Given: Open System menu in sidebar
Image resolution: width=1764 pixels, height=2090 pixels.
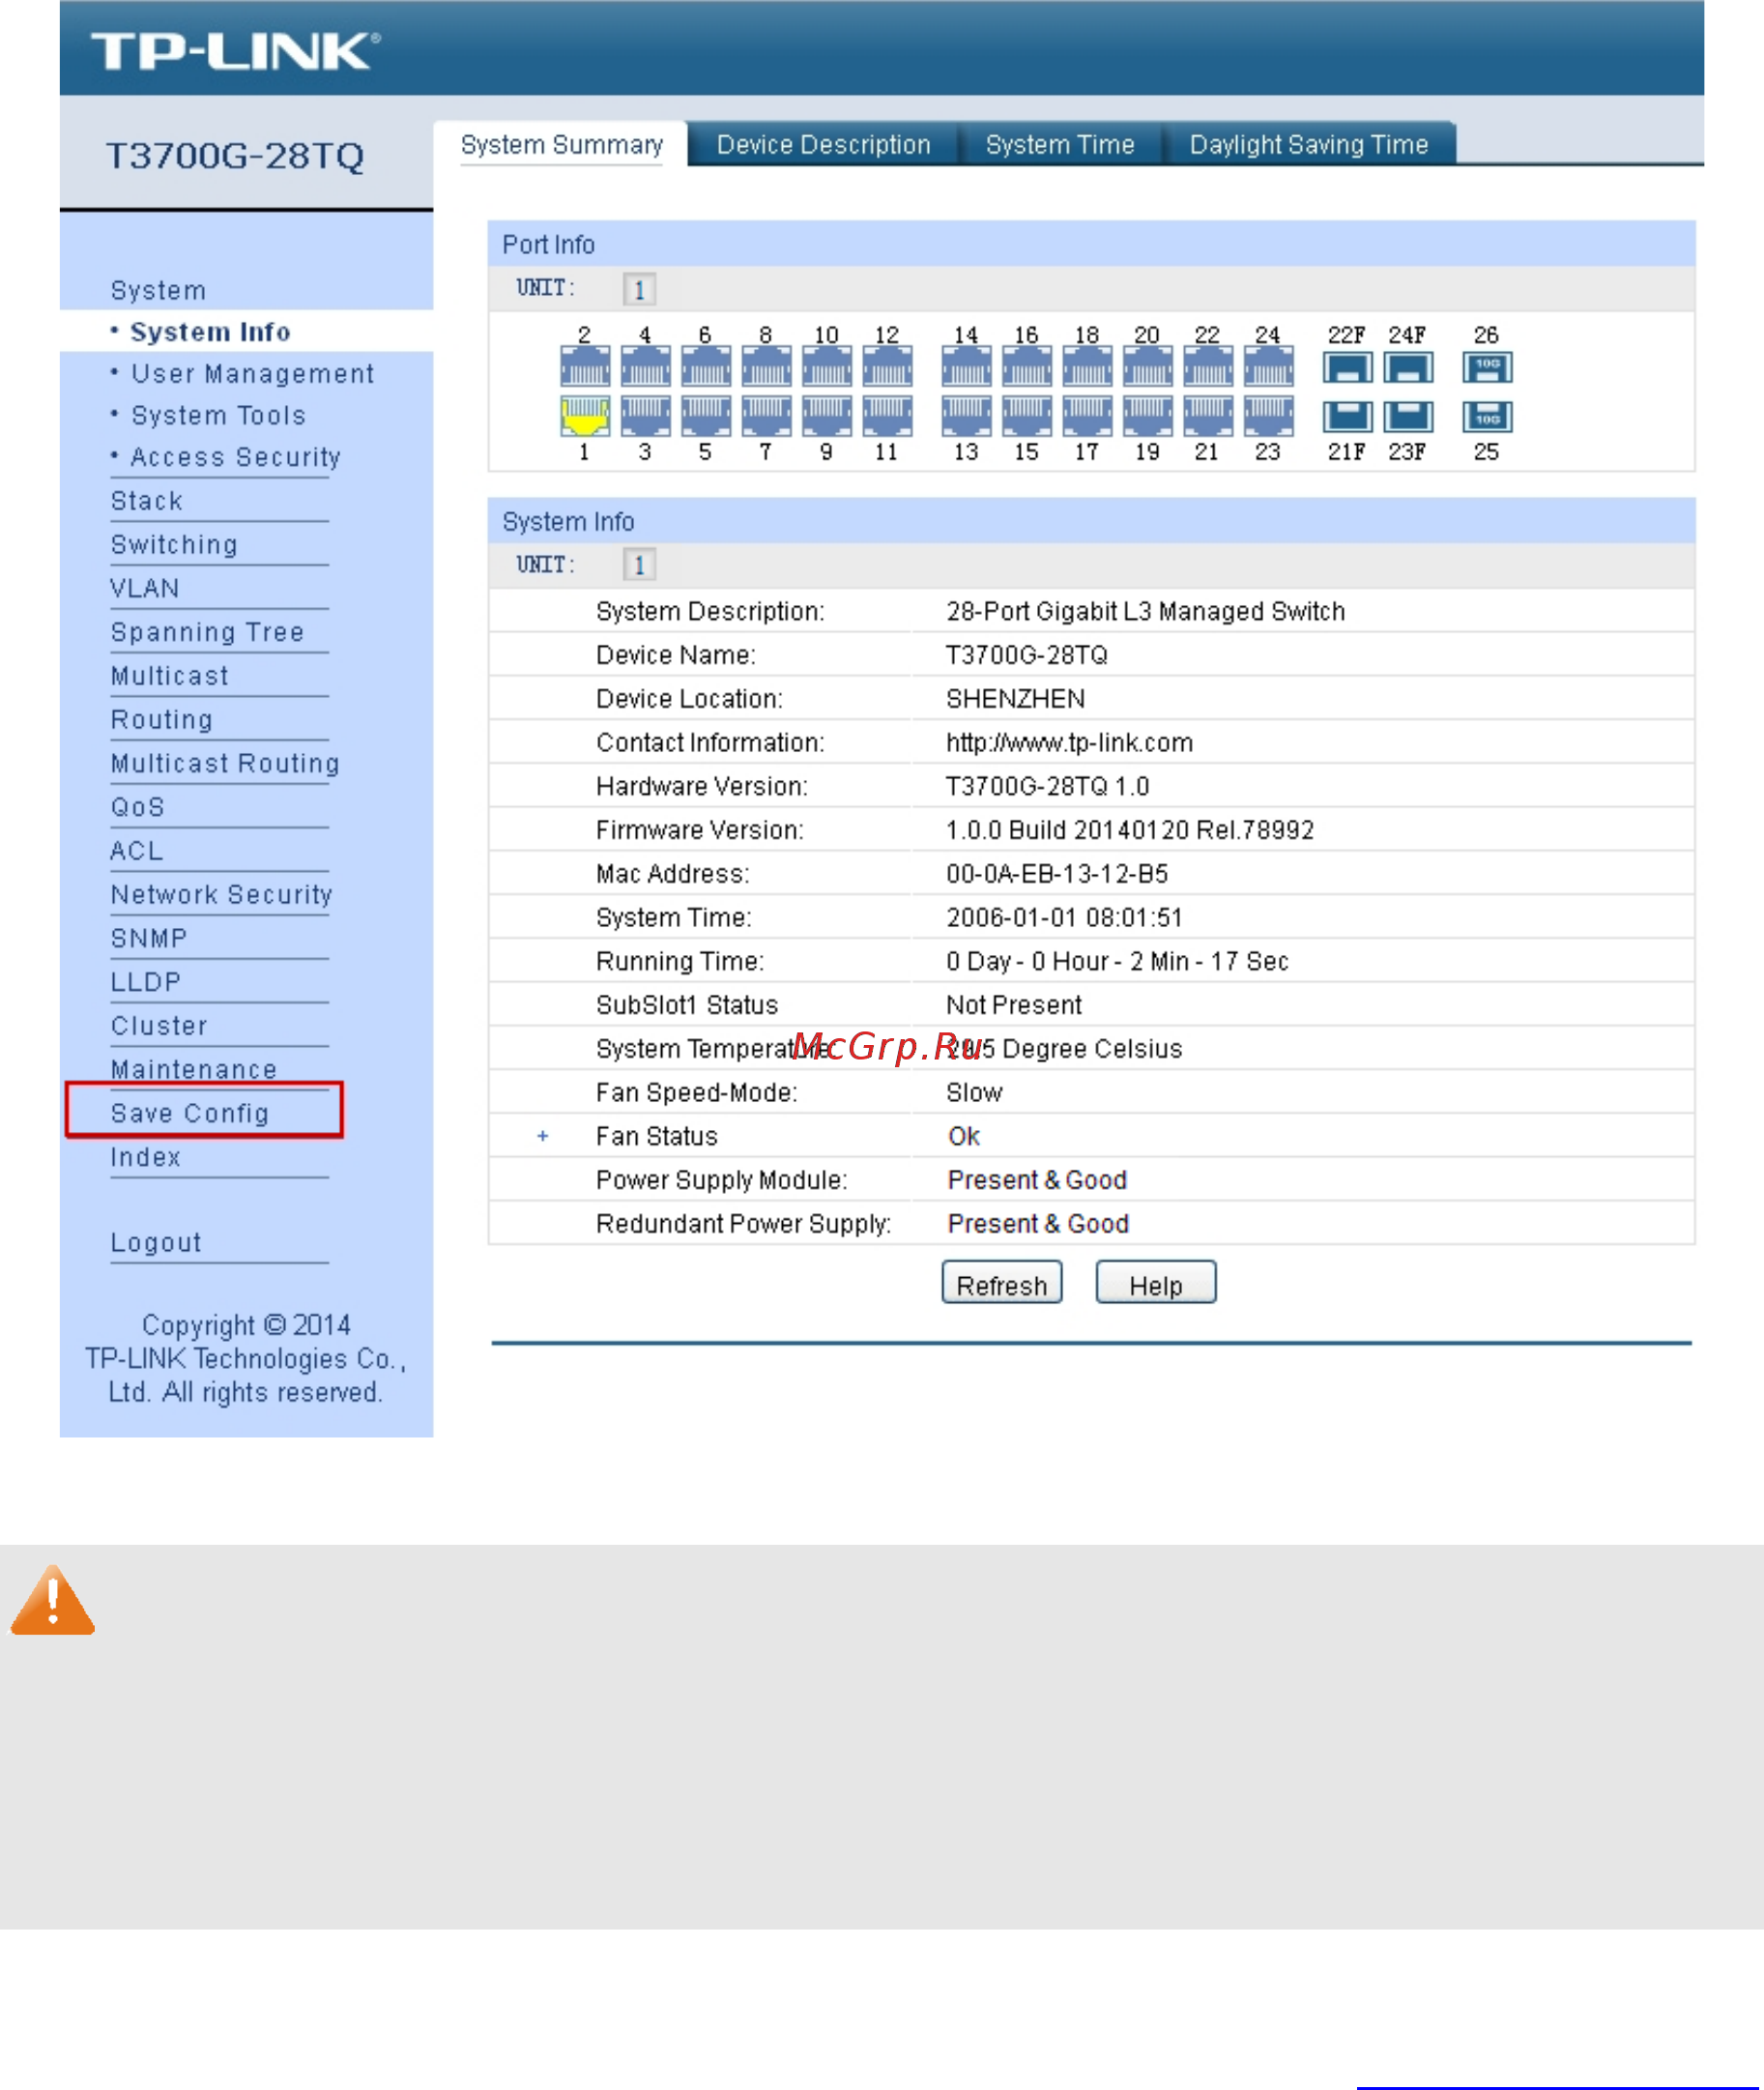Looking at the screenshot, I should tap(158, 291).
